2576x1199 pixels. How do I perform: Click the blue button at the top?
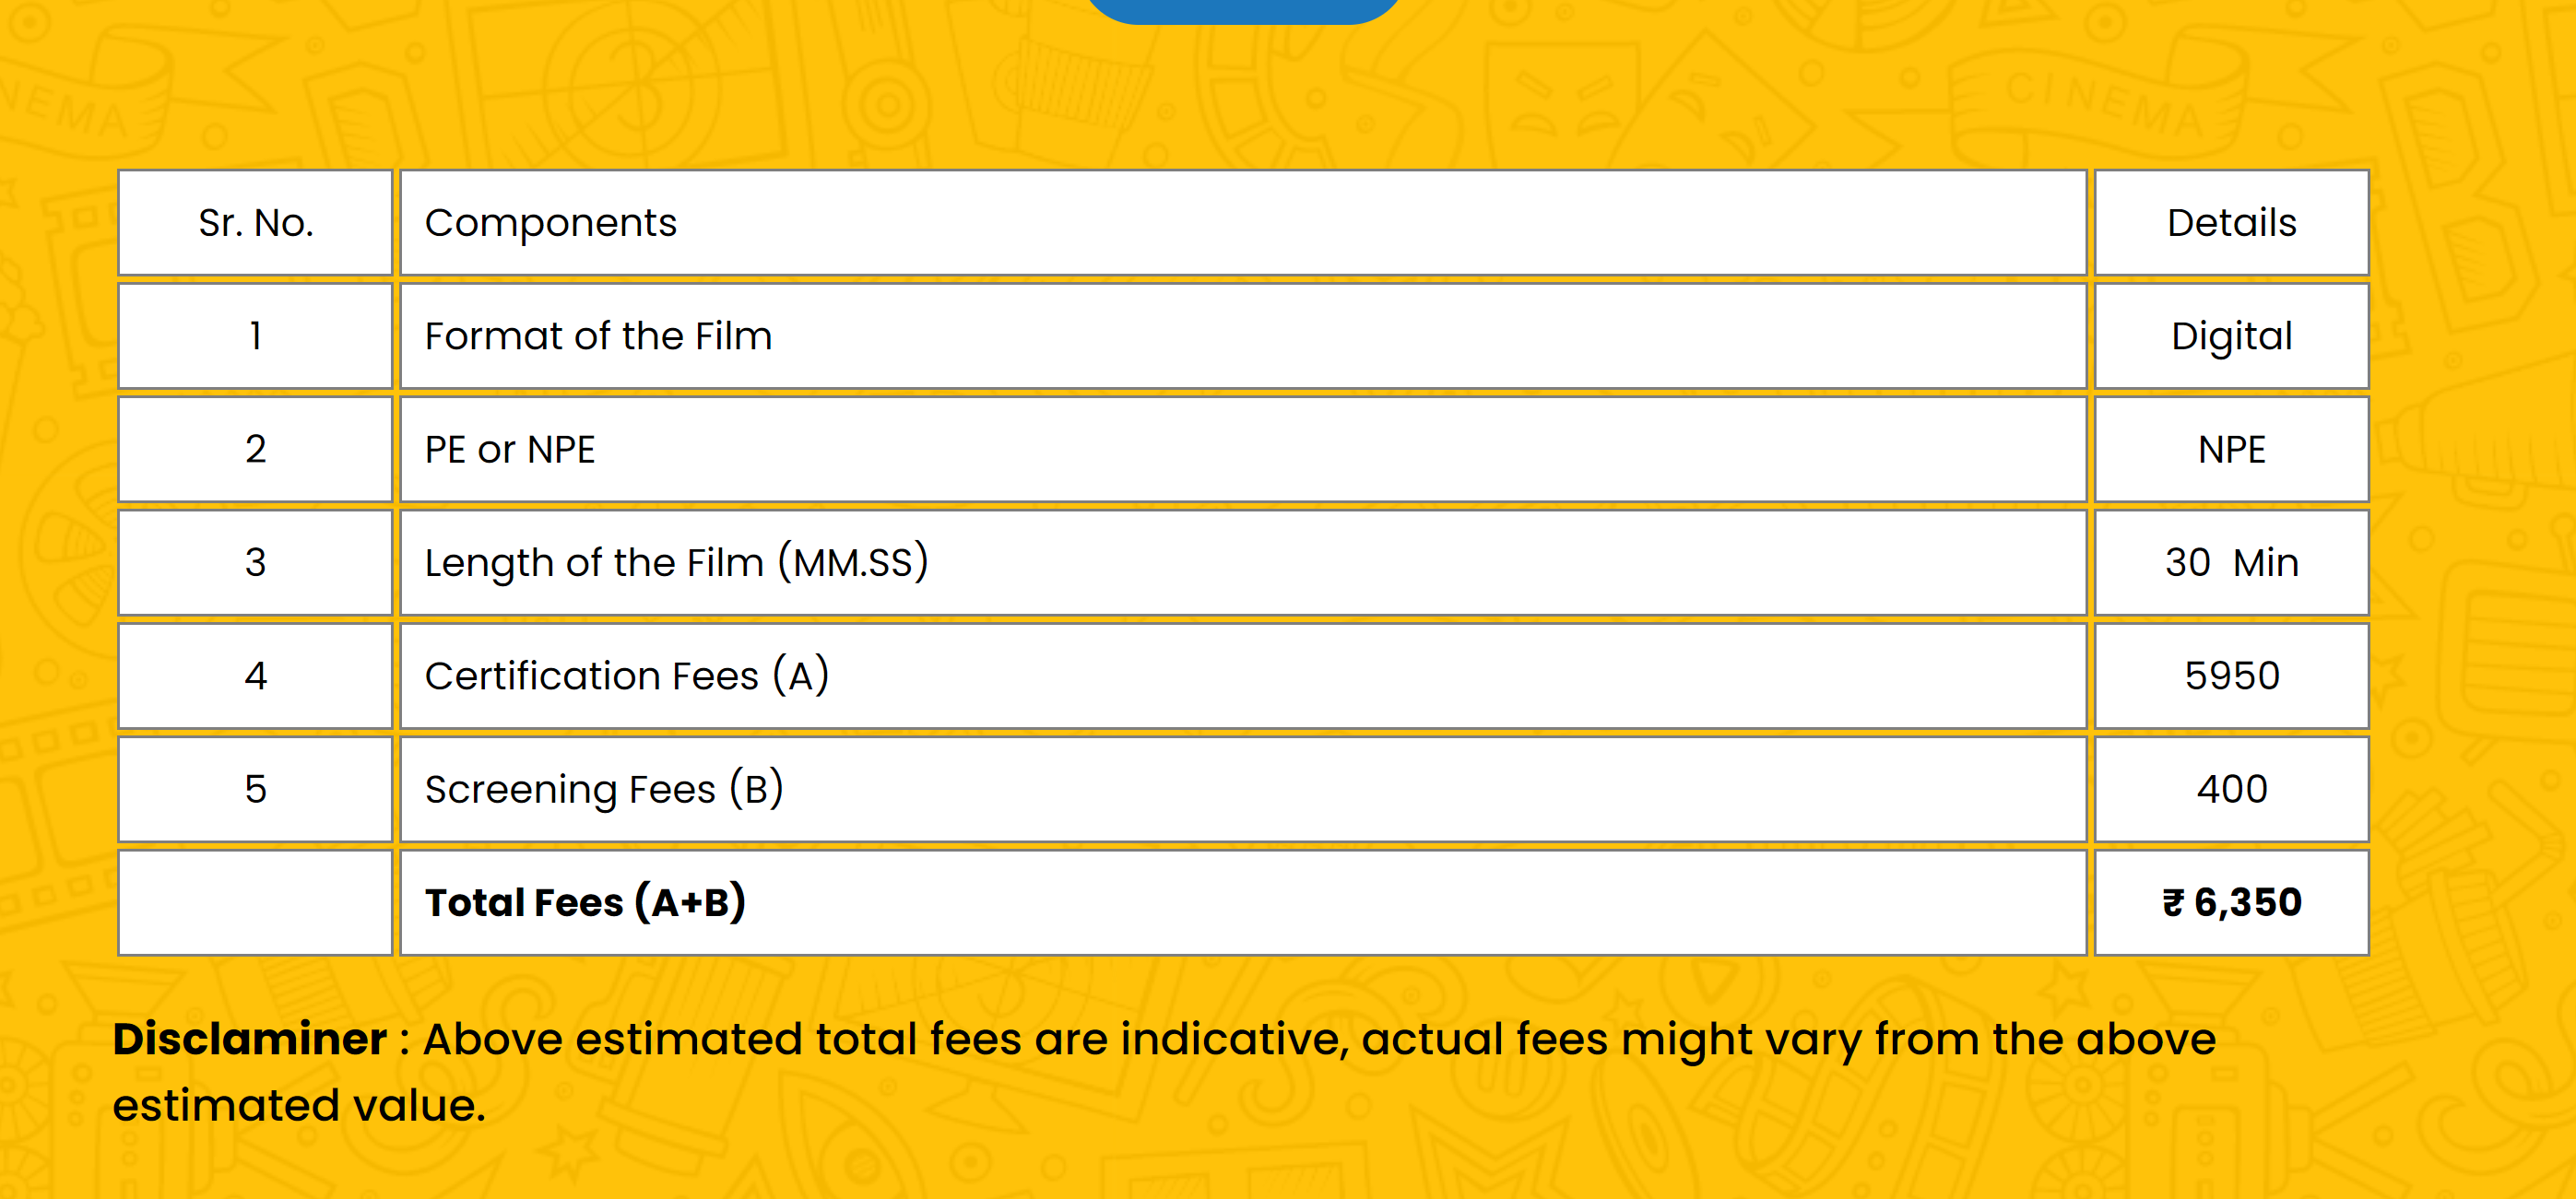pos(1244,8)
